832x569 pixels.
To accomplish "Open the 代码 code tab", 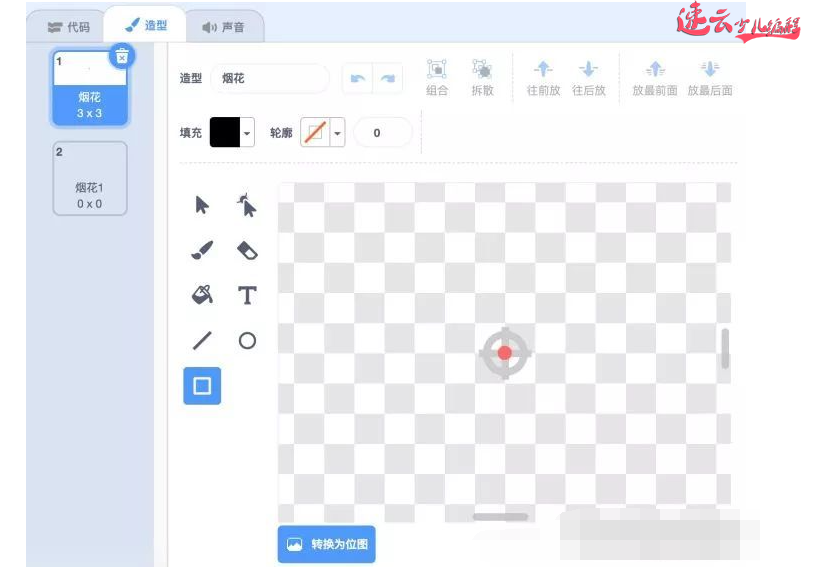I will (x=68, y=27).
